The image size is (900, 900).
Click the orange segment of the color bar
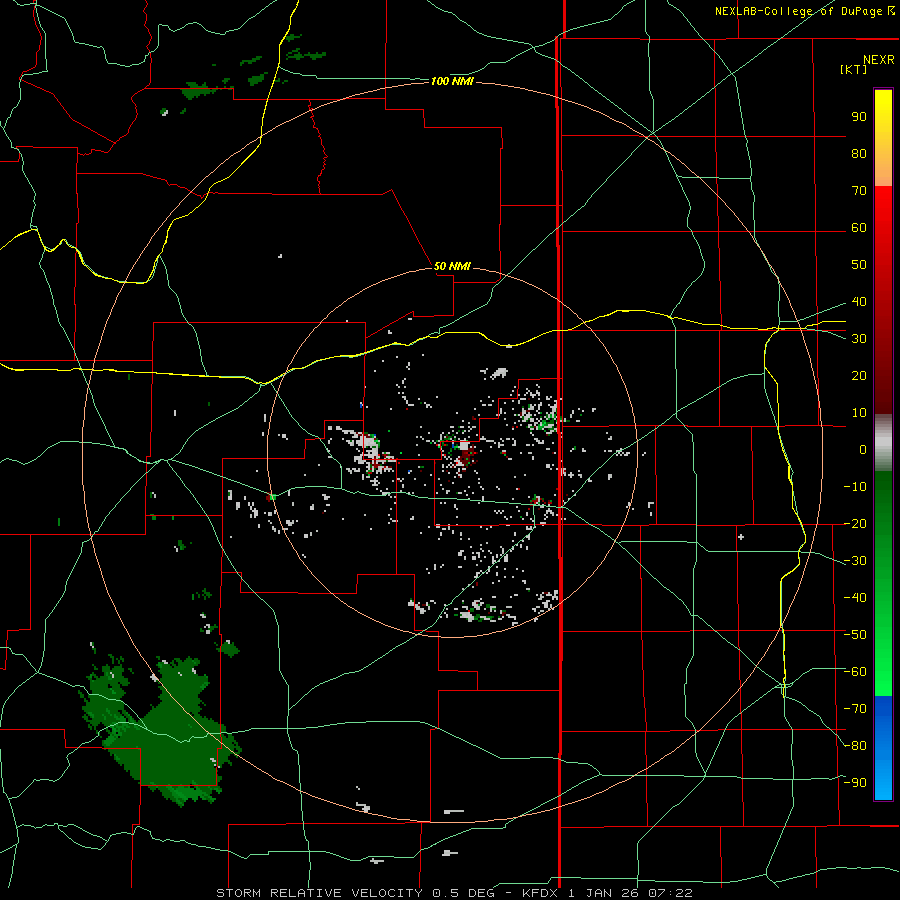(883, 166)
